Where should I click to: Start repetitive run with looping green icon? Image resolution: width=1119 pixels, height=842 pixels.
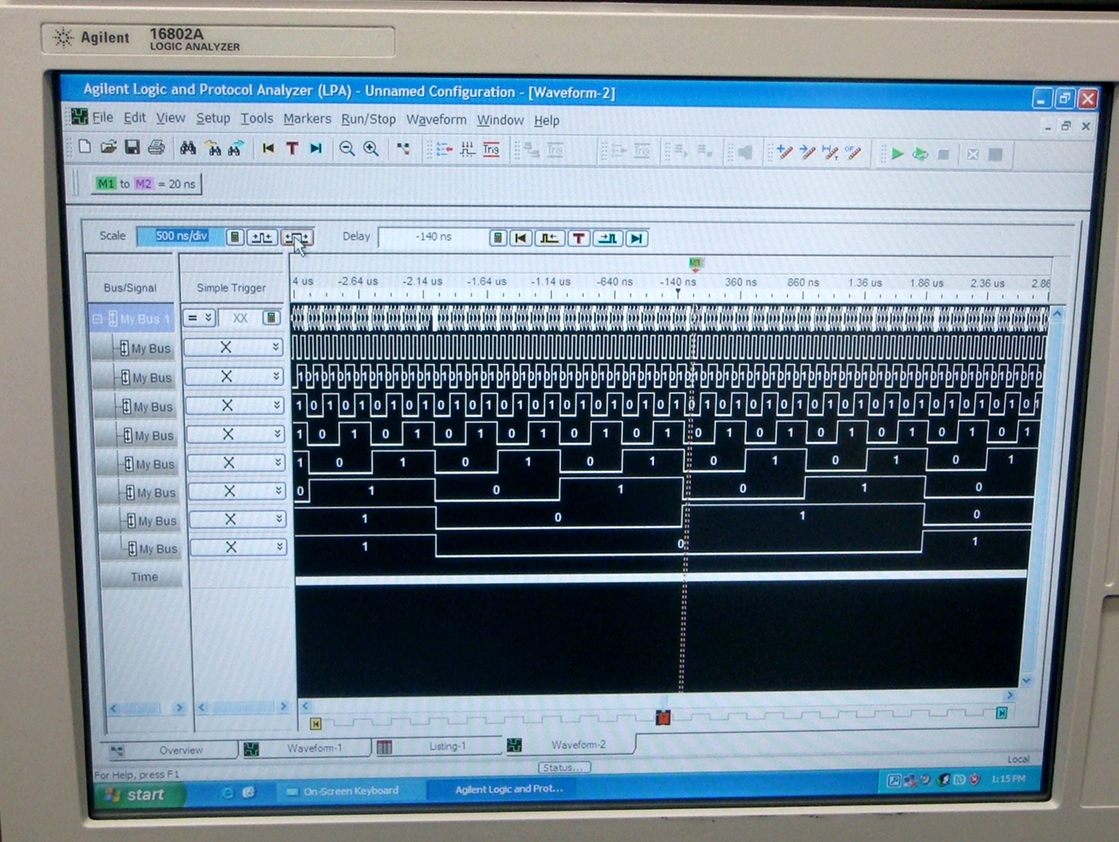pos(921,153)
